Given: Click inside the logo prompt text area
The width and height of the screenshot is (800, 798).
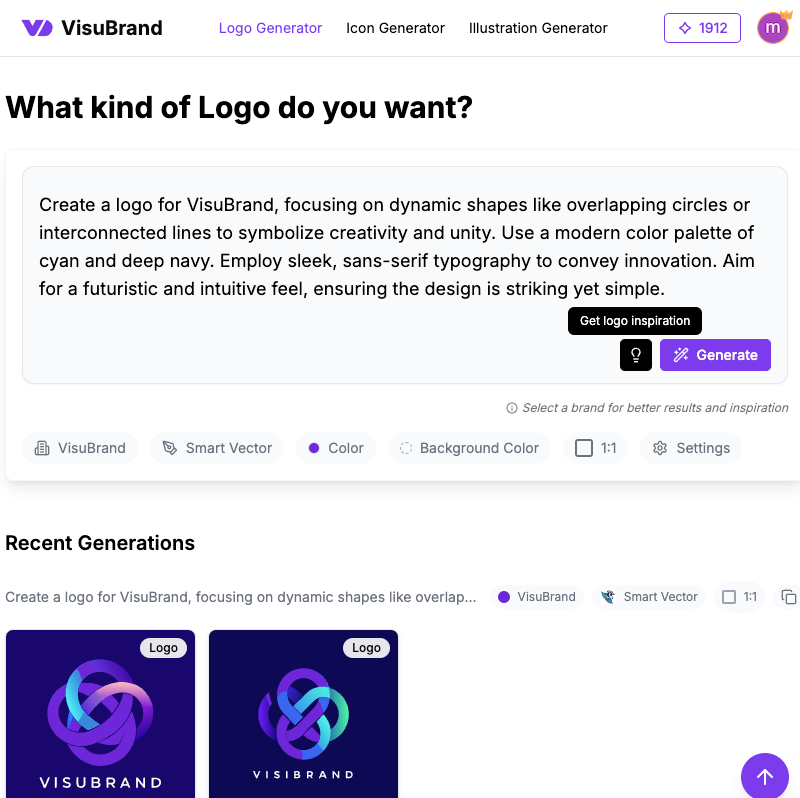Looking at the screenshot, I should coord(398,247).
